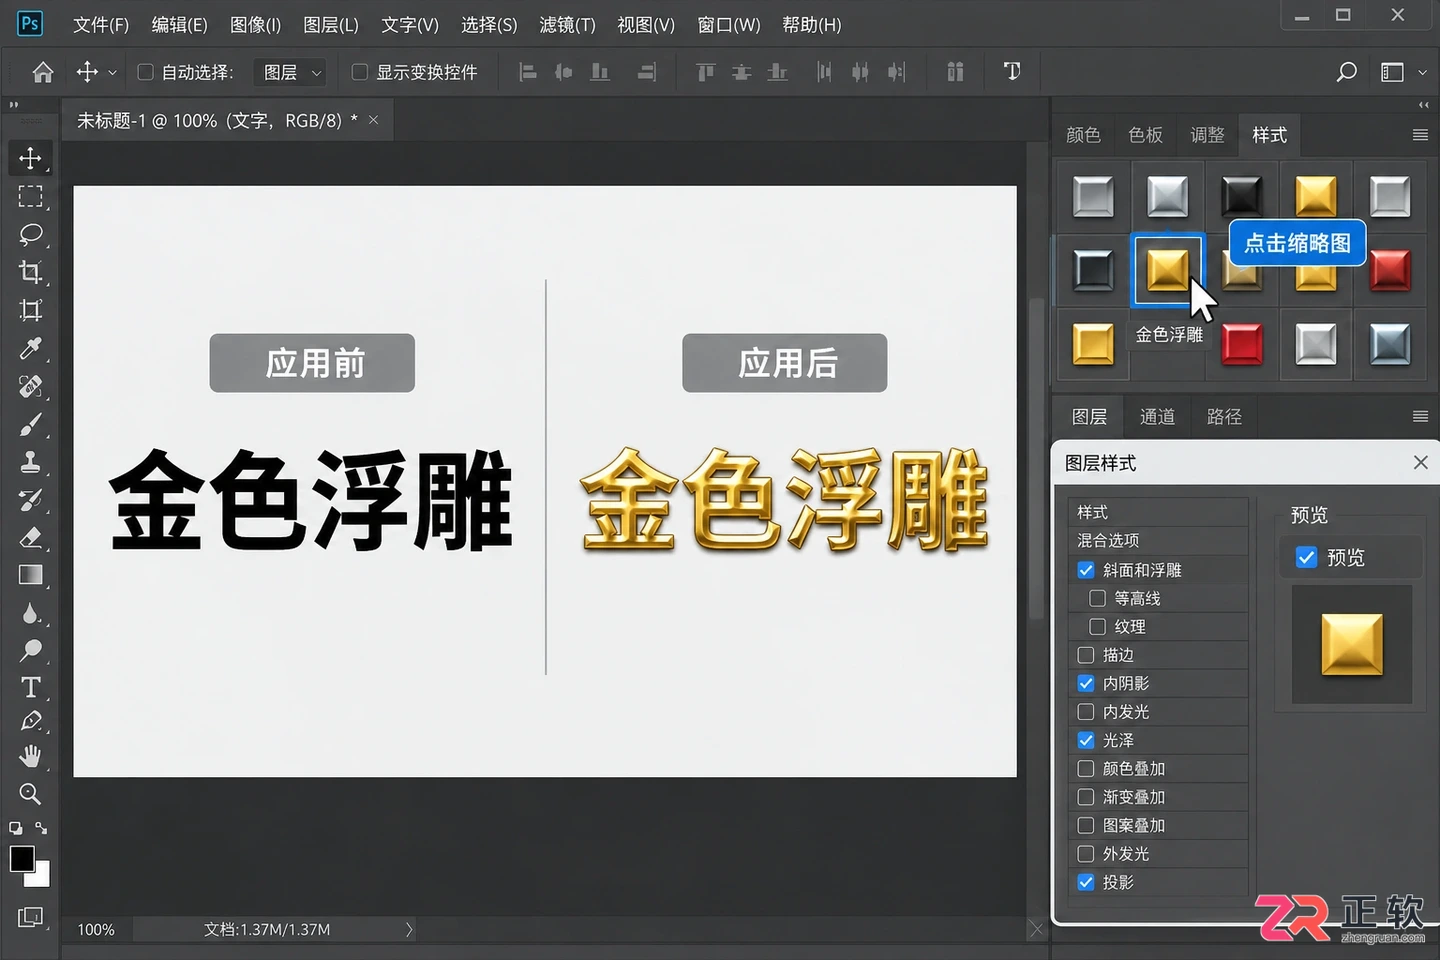Open Move tool preset picker arrow
This screenshot has height=960, width=1440.
[x=112, y=73]
